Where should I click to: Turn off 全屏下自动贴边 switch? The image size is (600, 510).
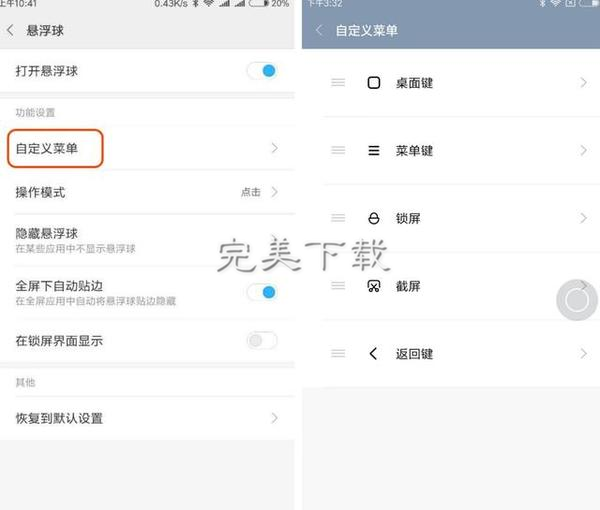pyautogui.click(x=262, y=292)
